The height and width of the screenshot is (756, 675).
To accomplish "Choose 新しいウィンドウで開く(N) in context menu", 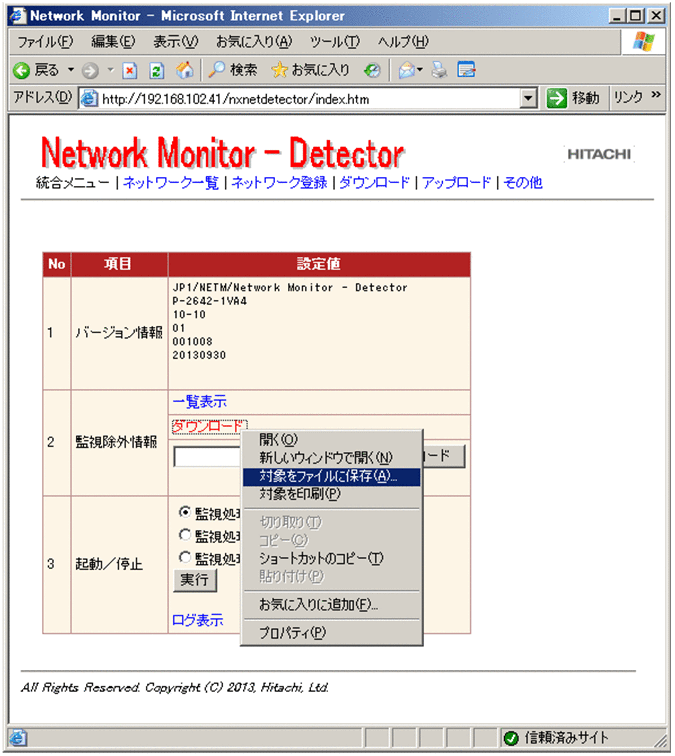I will pos(331,458).
